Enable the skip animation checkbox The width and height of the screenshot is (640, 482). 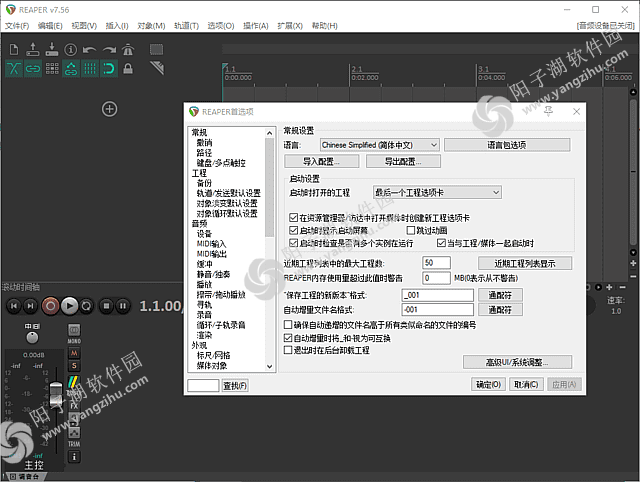411,230
